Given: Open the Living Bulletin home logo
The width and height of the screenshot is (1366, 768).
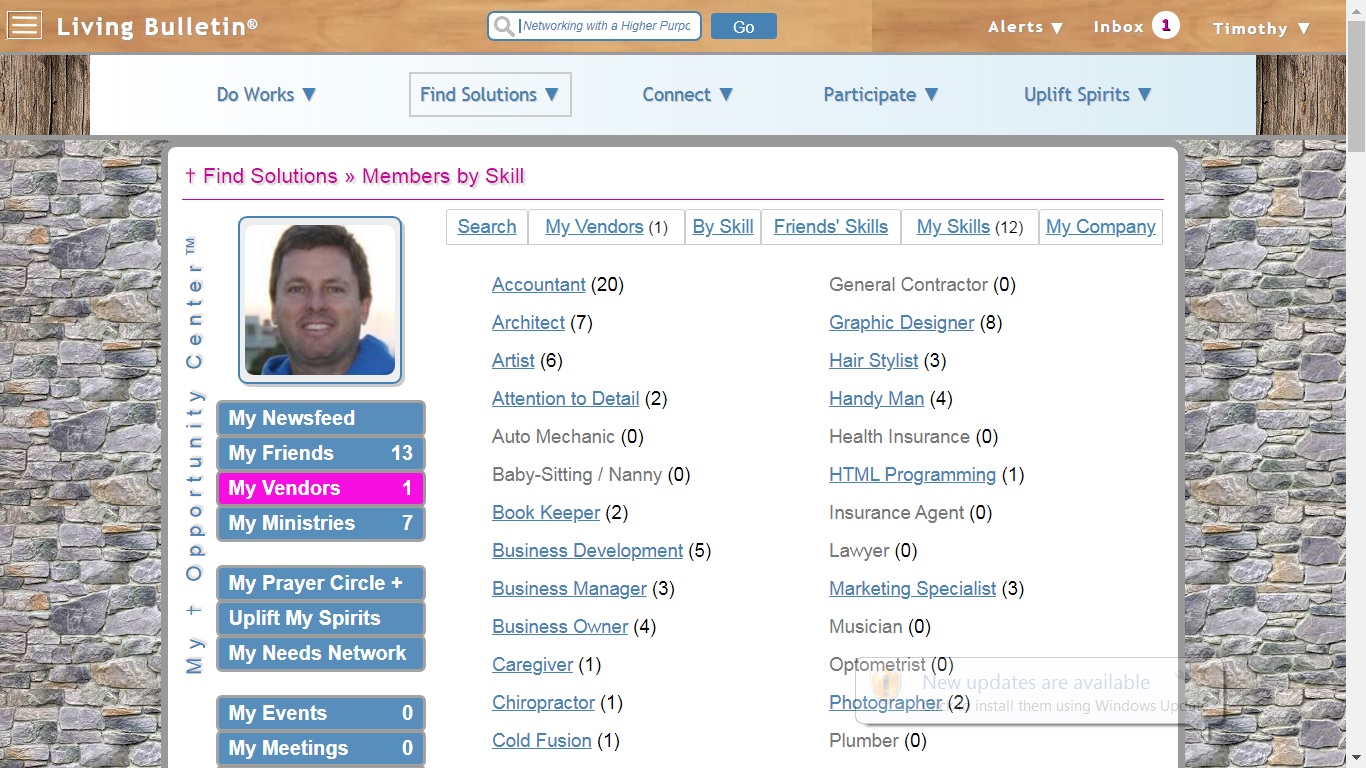Looking at the screenshot, I should 157,26.
